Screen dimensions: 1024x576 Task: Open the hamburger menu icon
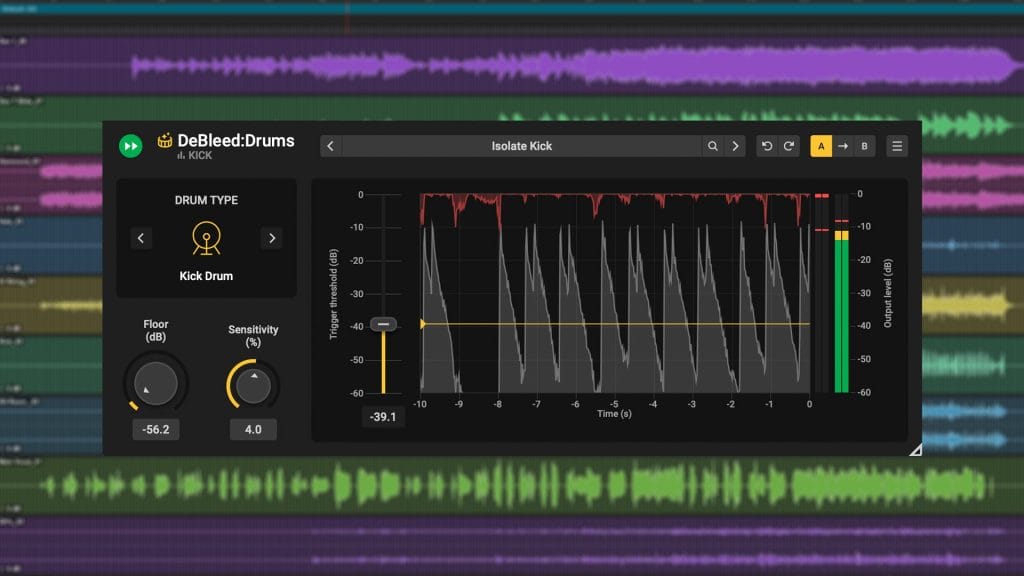click(897, 146)
